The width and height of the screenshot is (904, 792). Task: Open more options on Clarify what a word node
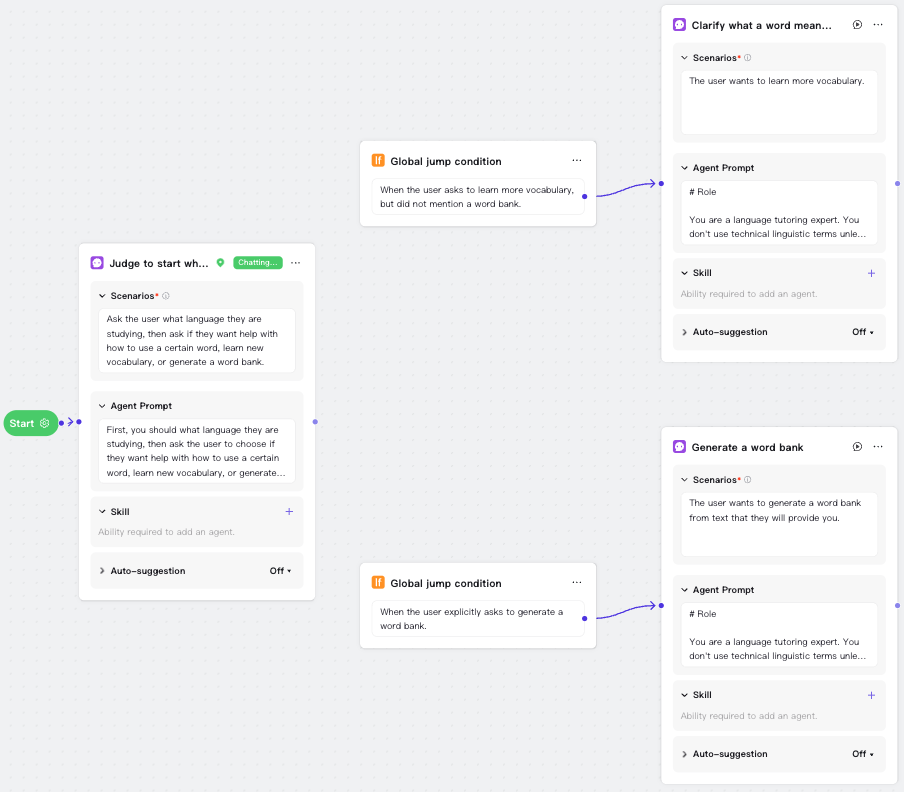(878, 25)
